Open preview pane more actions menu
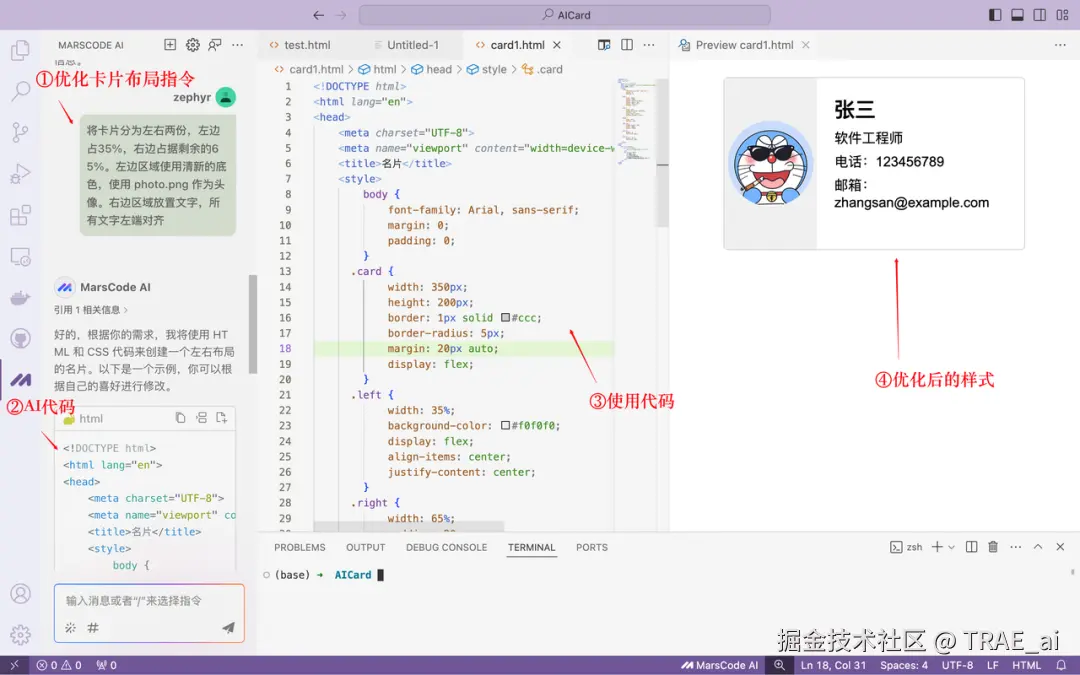Image resolution: width=1080 pixels, height=675 pixels. pos(1060,45)
